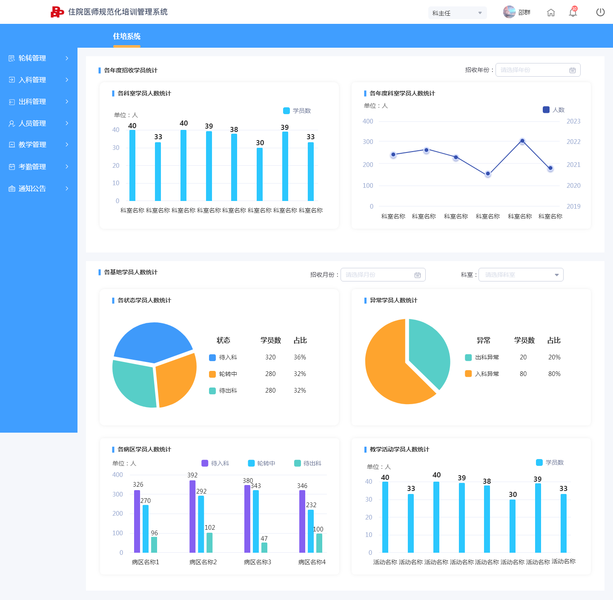Click username text beside avatar
Image resolution: width=613 pixels, height=600 pixels.
tap(524, 13)
